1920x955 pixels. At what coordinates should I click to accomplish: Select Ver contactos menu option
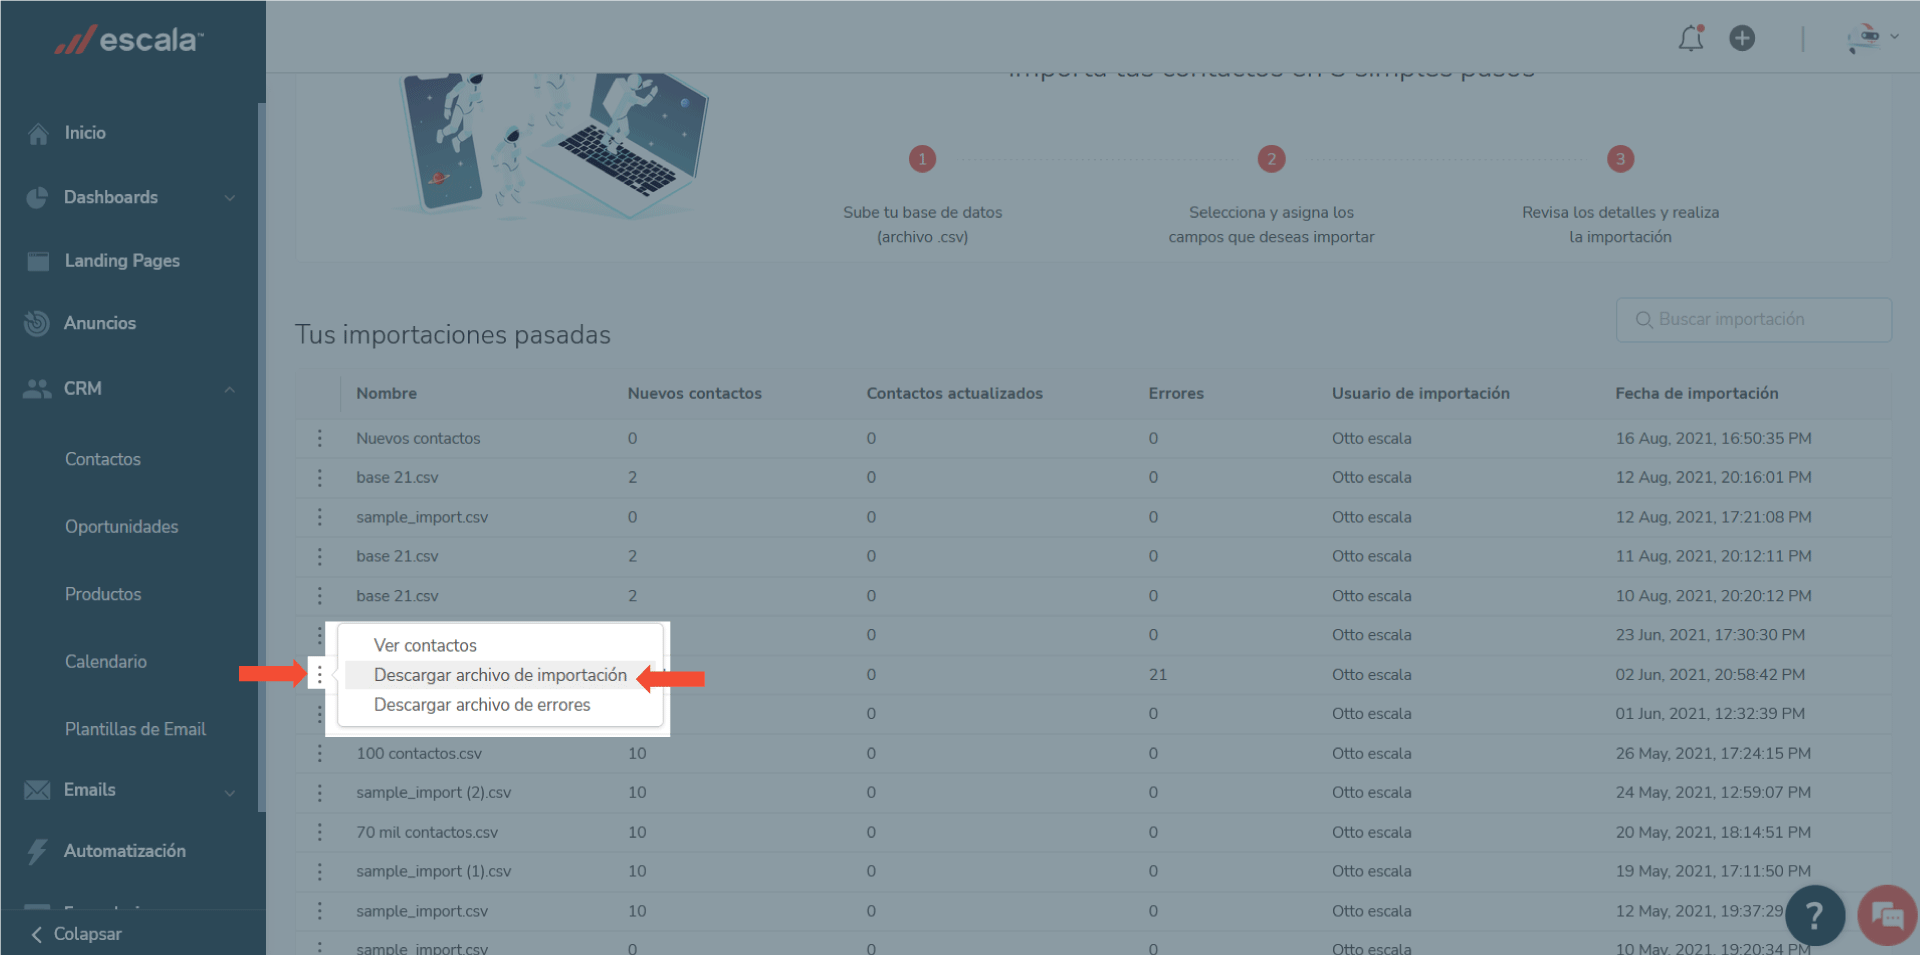425,645
